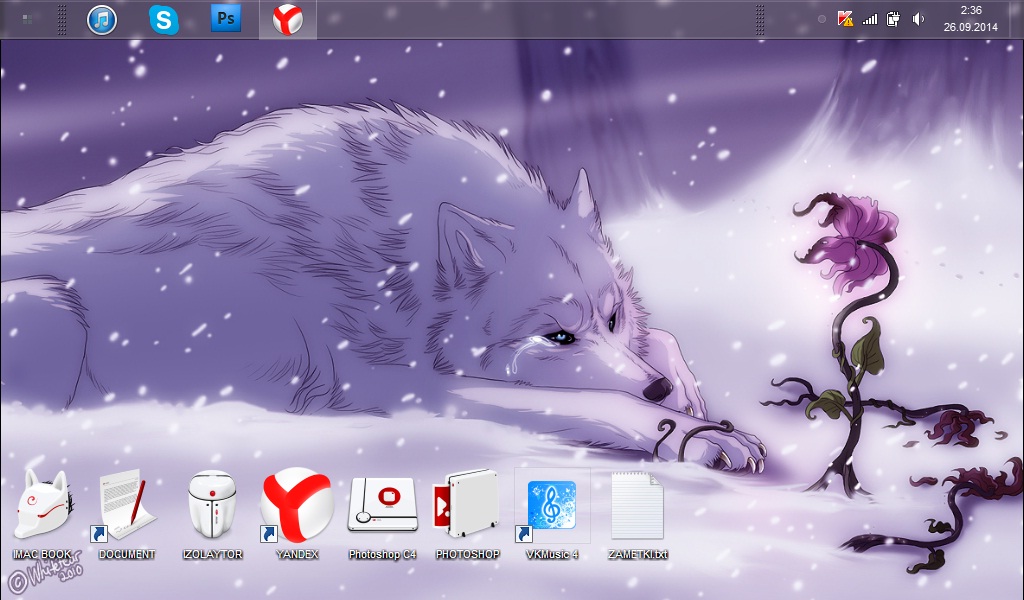Open Skype from the taskbar
Screen dimensions: 1024x600
[x=163, y=20]
